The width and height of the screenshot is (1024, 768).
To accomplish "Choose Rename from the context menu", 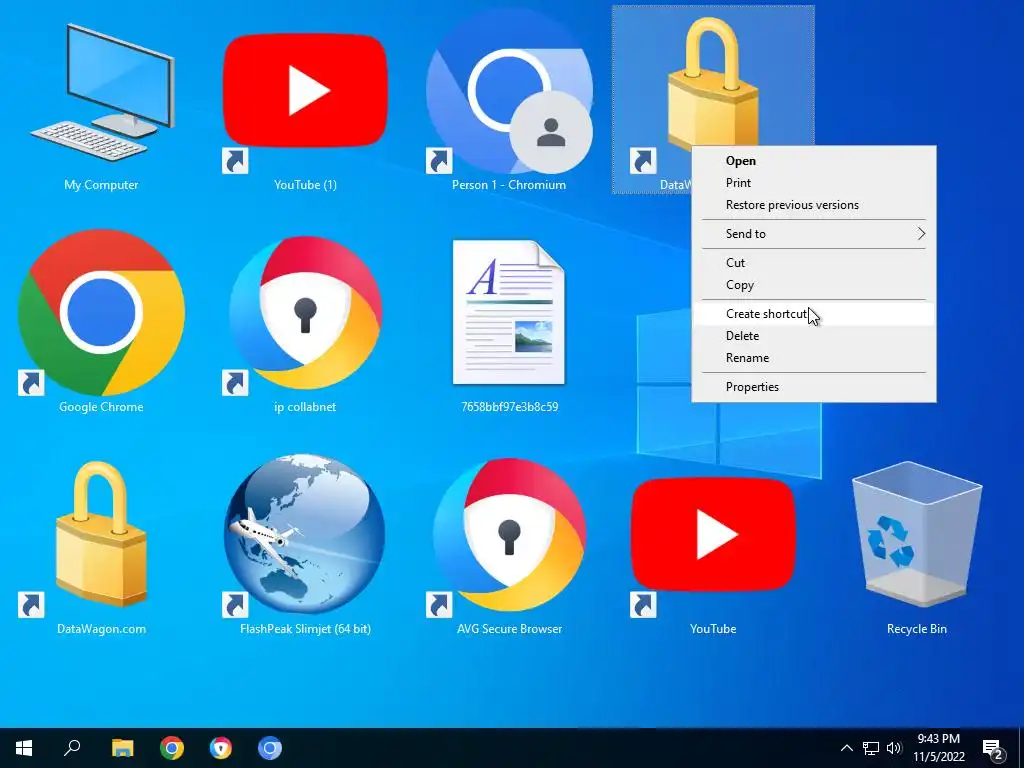I will tap(814, 358).
